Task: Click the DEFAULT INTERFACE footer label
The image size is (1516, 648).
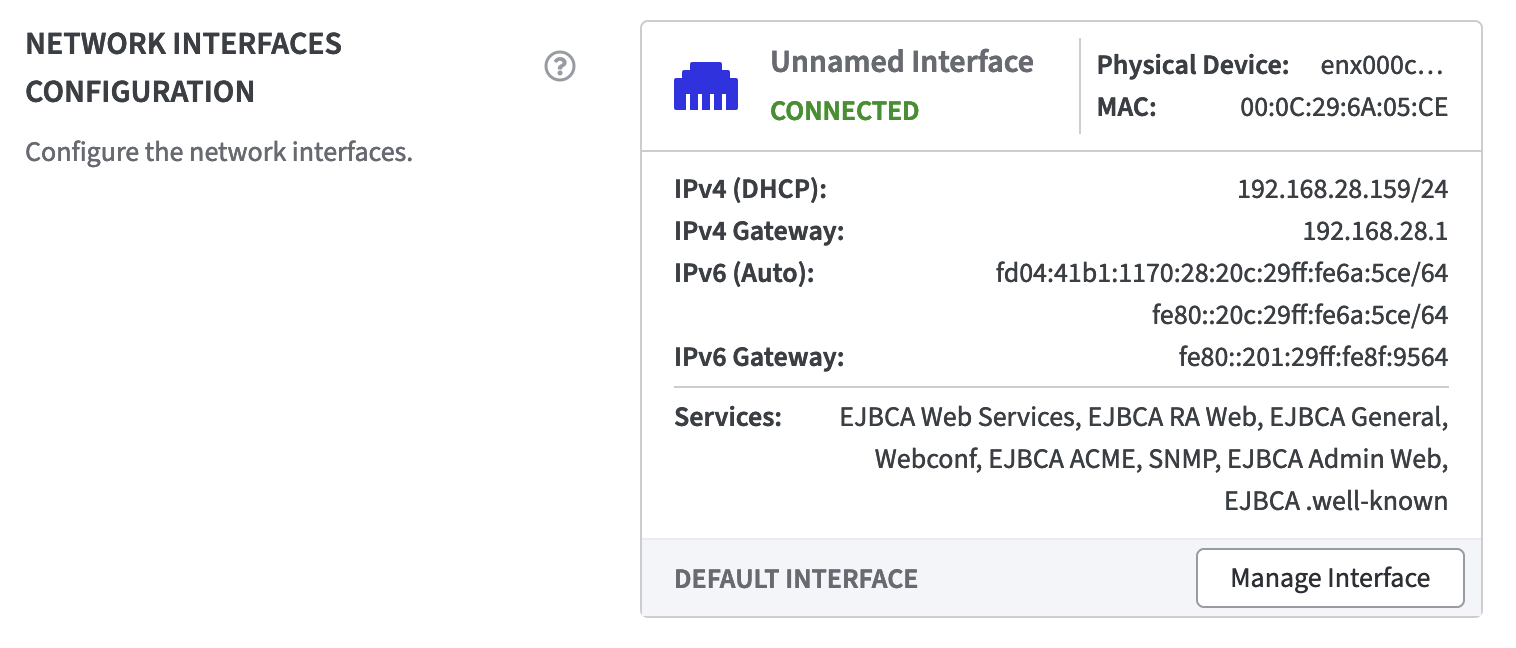Action: click(x=796, y=578)
